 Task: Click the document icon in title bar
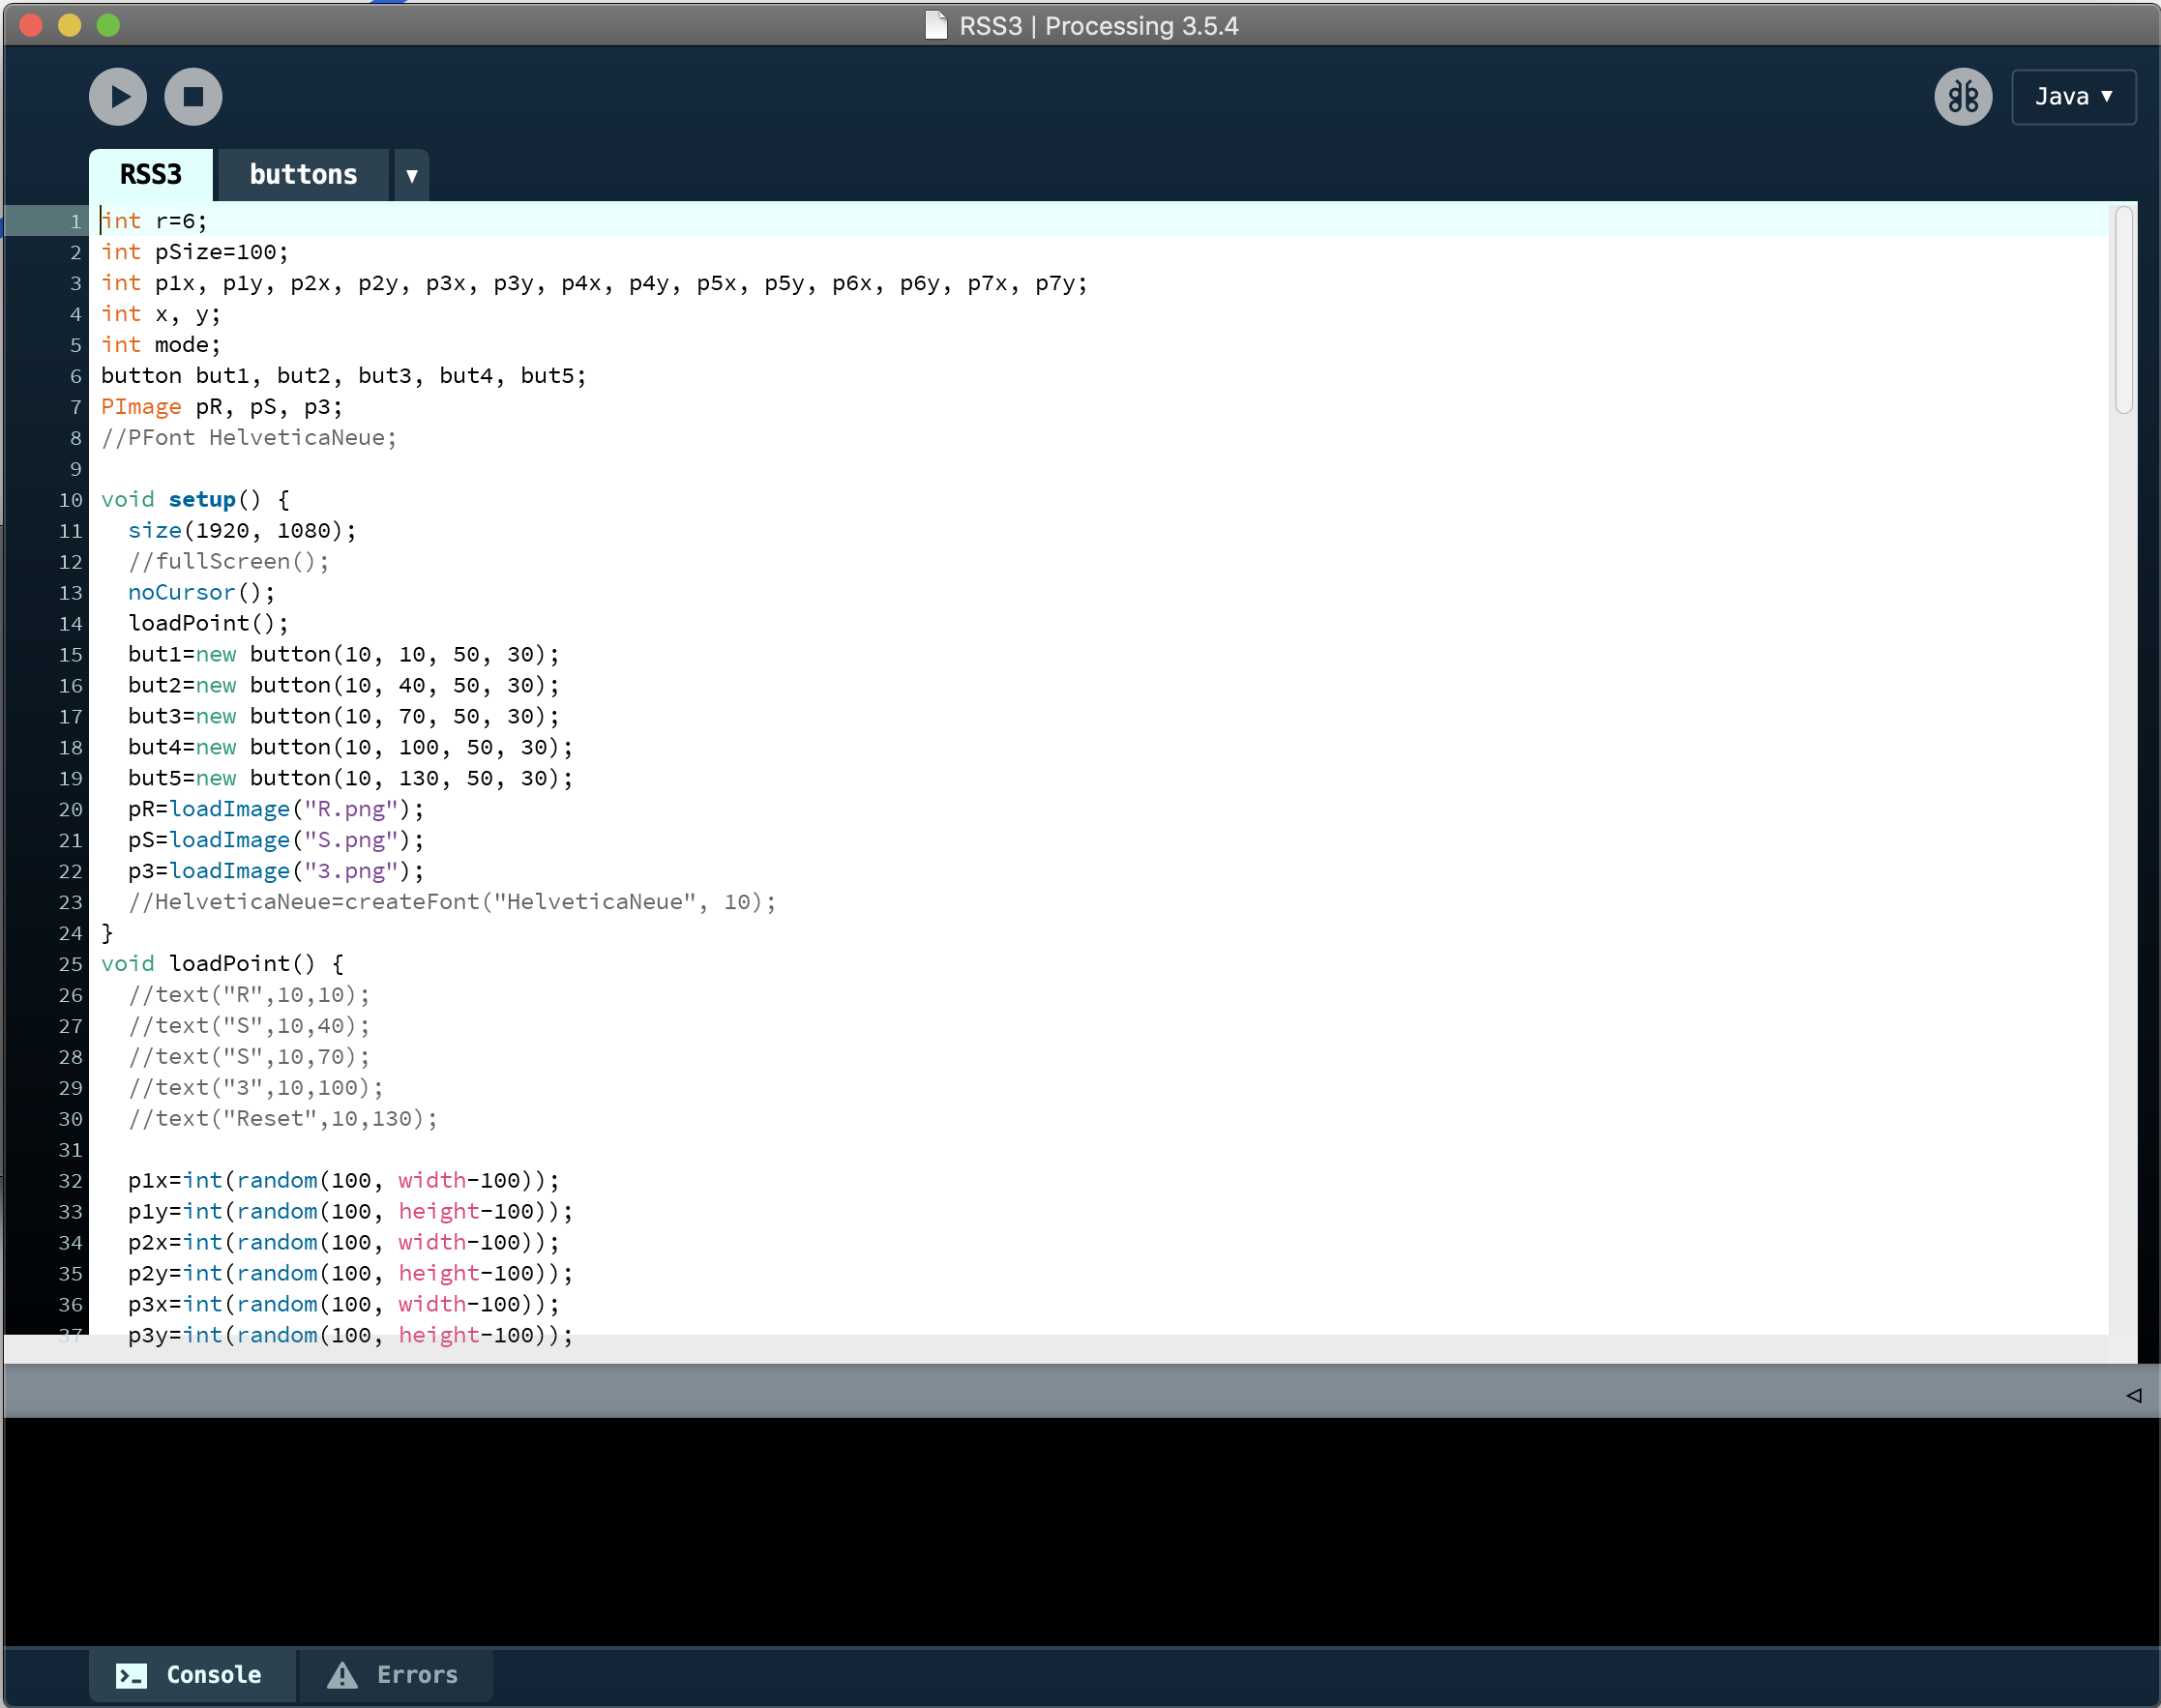pos(936,25)
